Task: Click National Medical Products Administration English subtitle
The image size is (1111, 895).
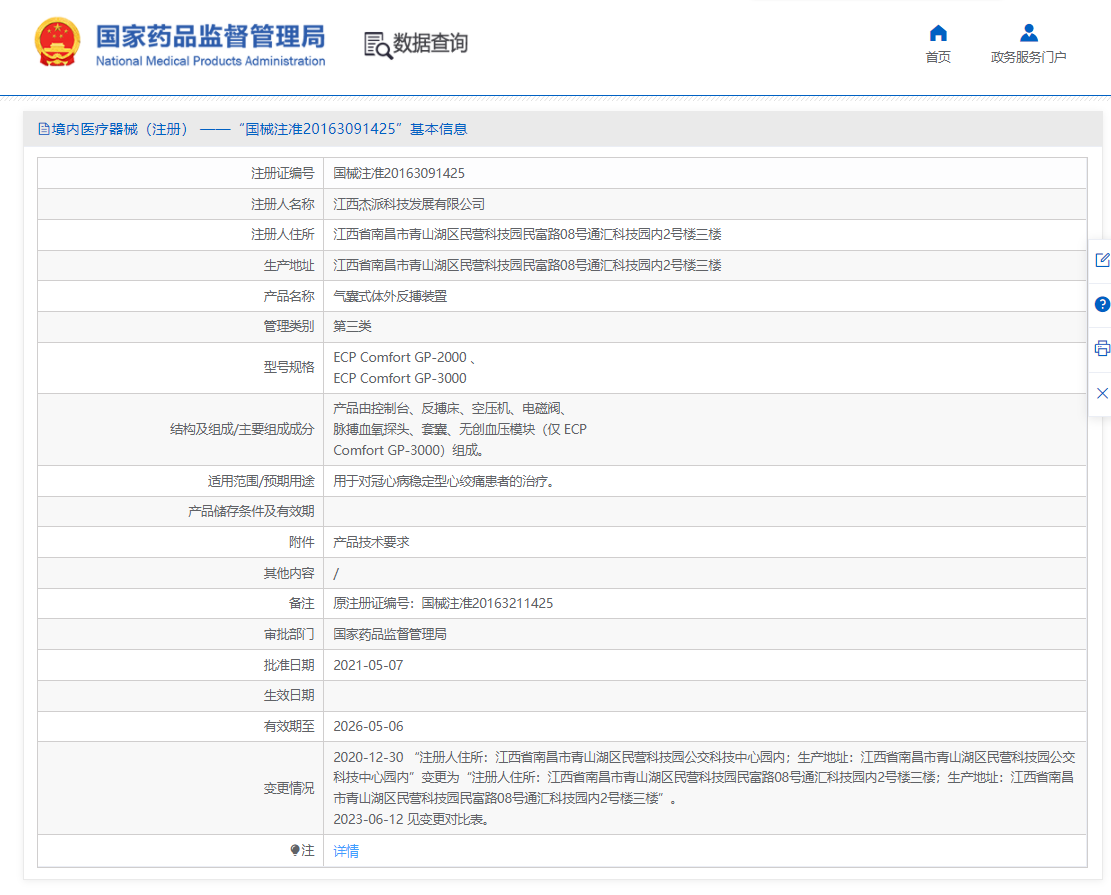Action: [210, 62]
